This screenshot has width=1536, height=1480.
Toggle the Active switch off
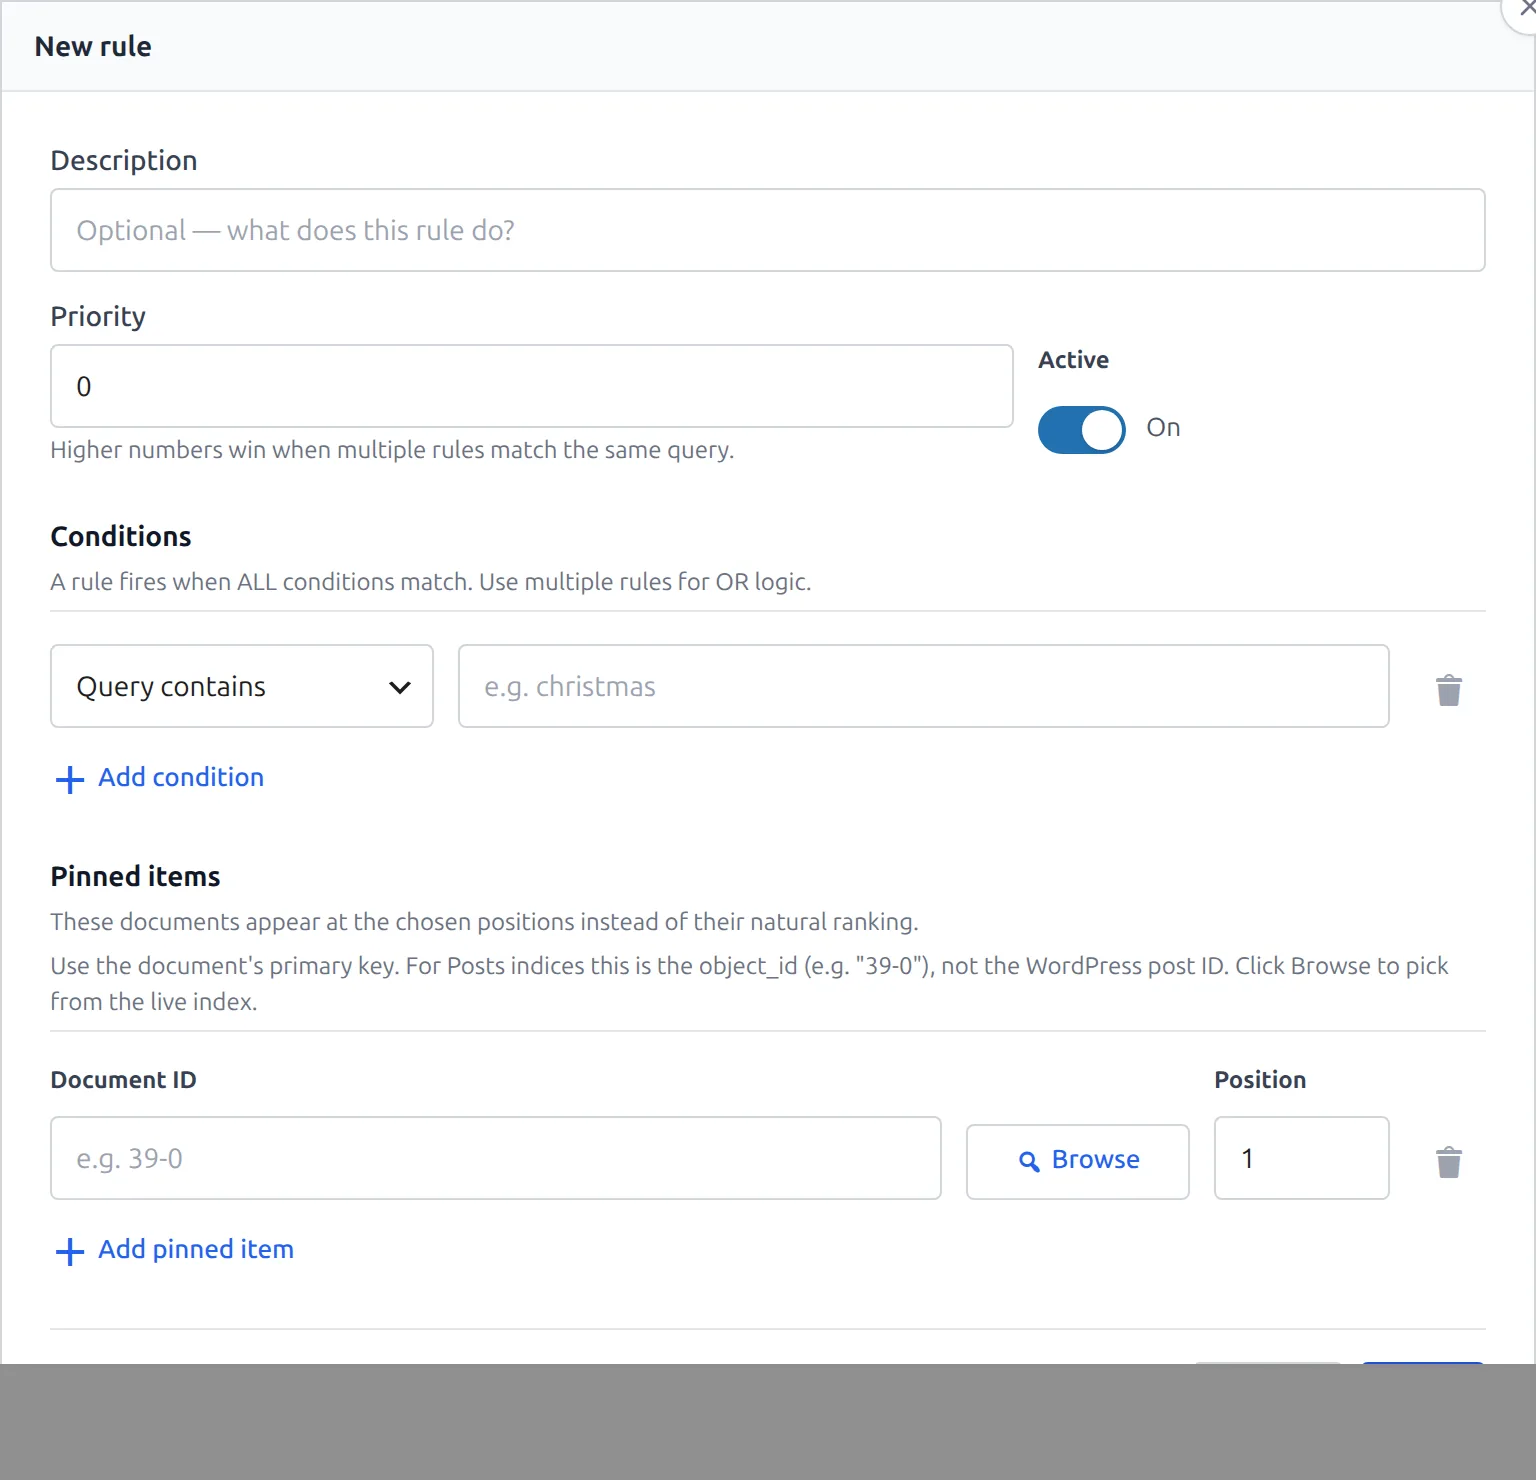click(1081, 430)
